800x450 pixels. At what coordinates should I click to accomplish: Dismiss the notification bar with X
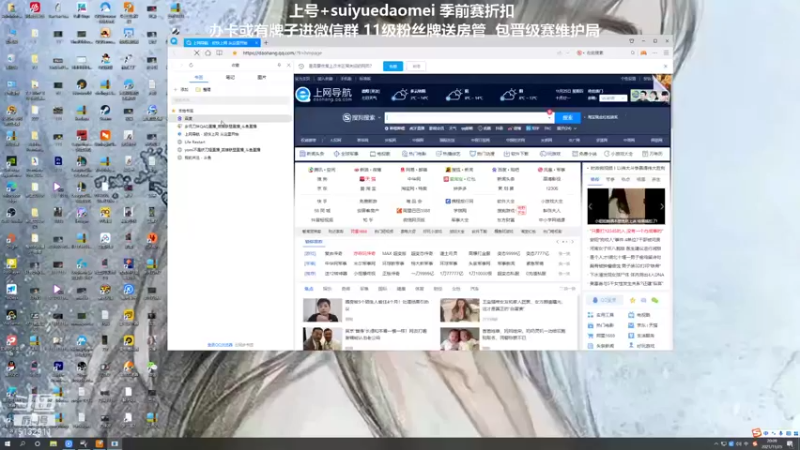665,66
